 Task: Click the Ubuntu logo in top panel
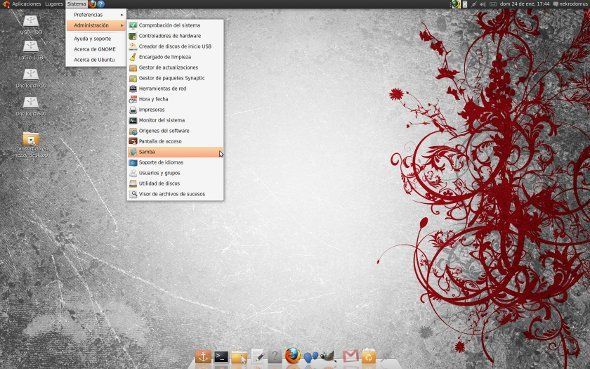tap(6, 4)
